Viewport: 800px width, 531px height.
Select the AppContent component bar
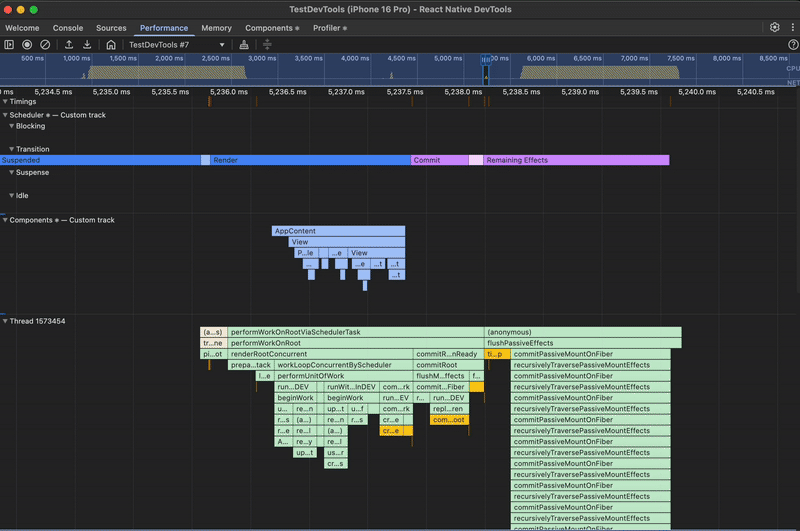(x=338, y=231)
